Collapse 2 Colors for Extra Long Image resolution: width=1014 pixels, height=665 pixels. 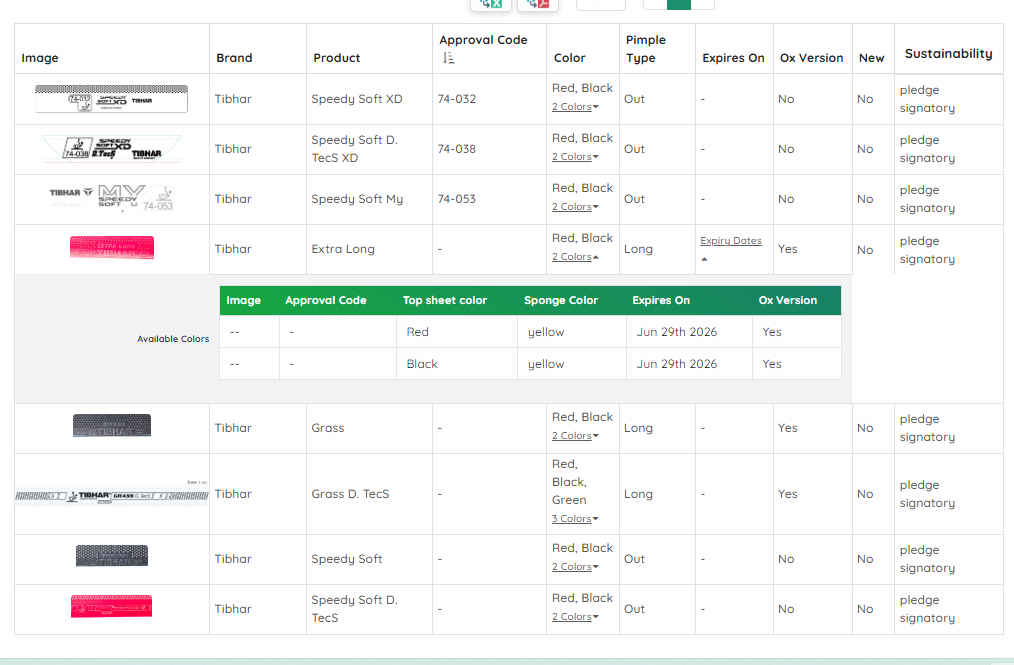coord(575,257)
